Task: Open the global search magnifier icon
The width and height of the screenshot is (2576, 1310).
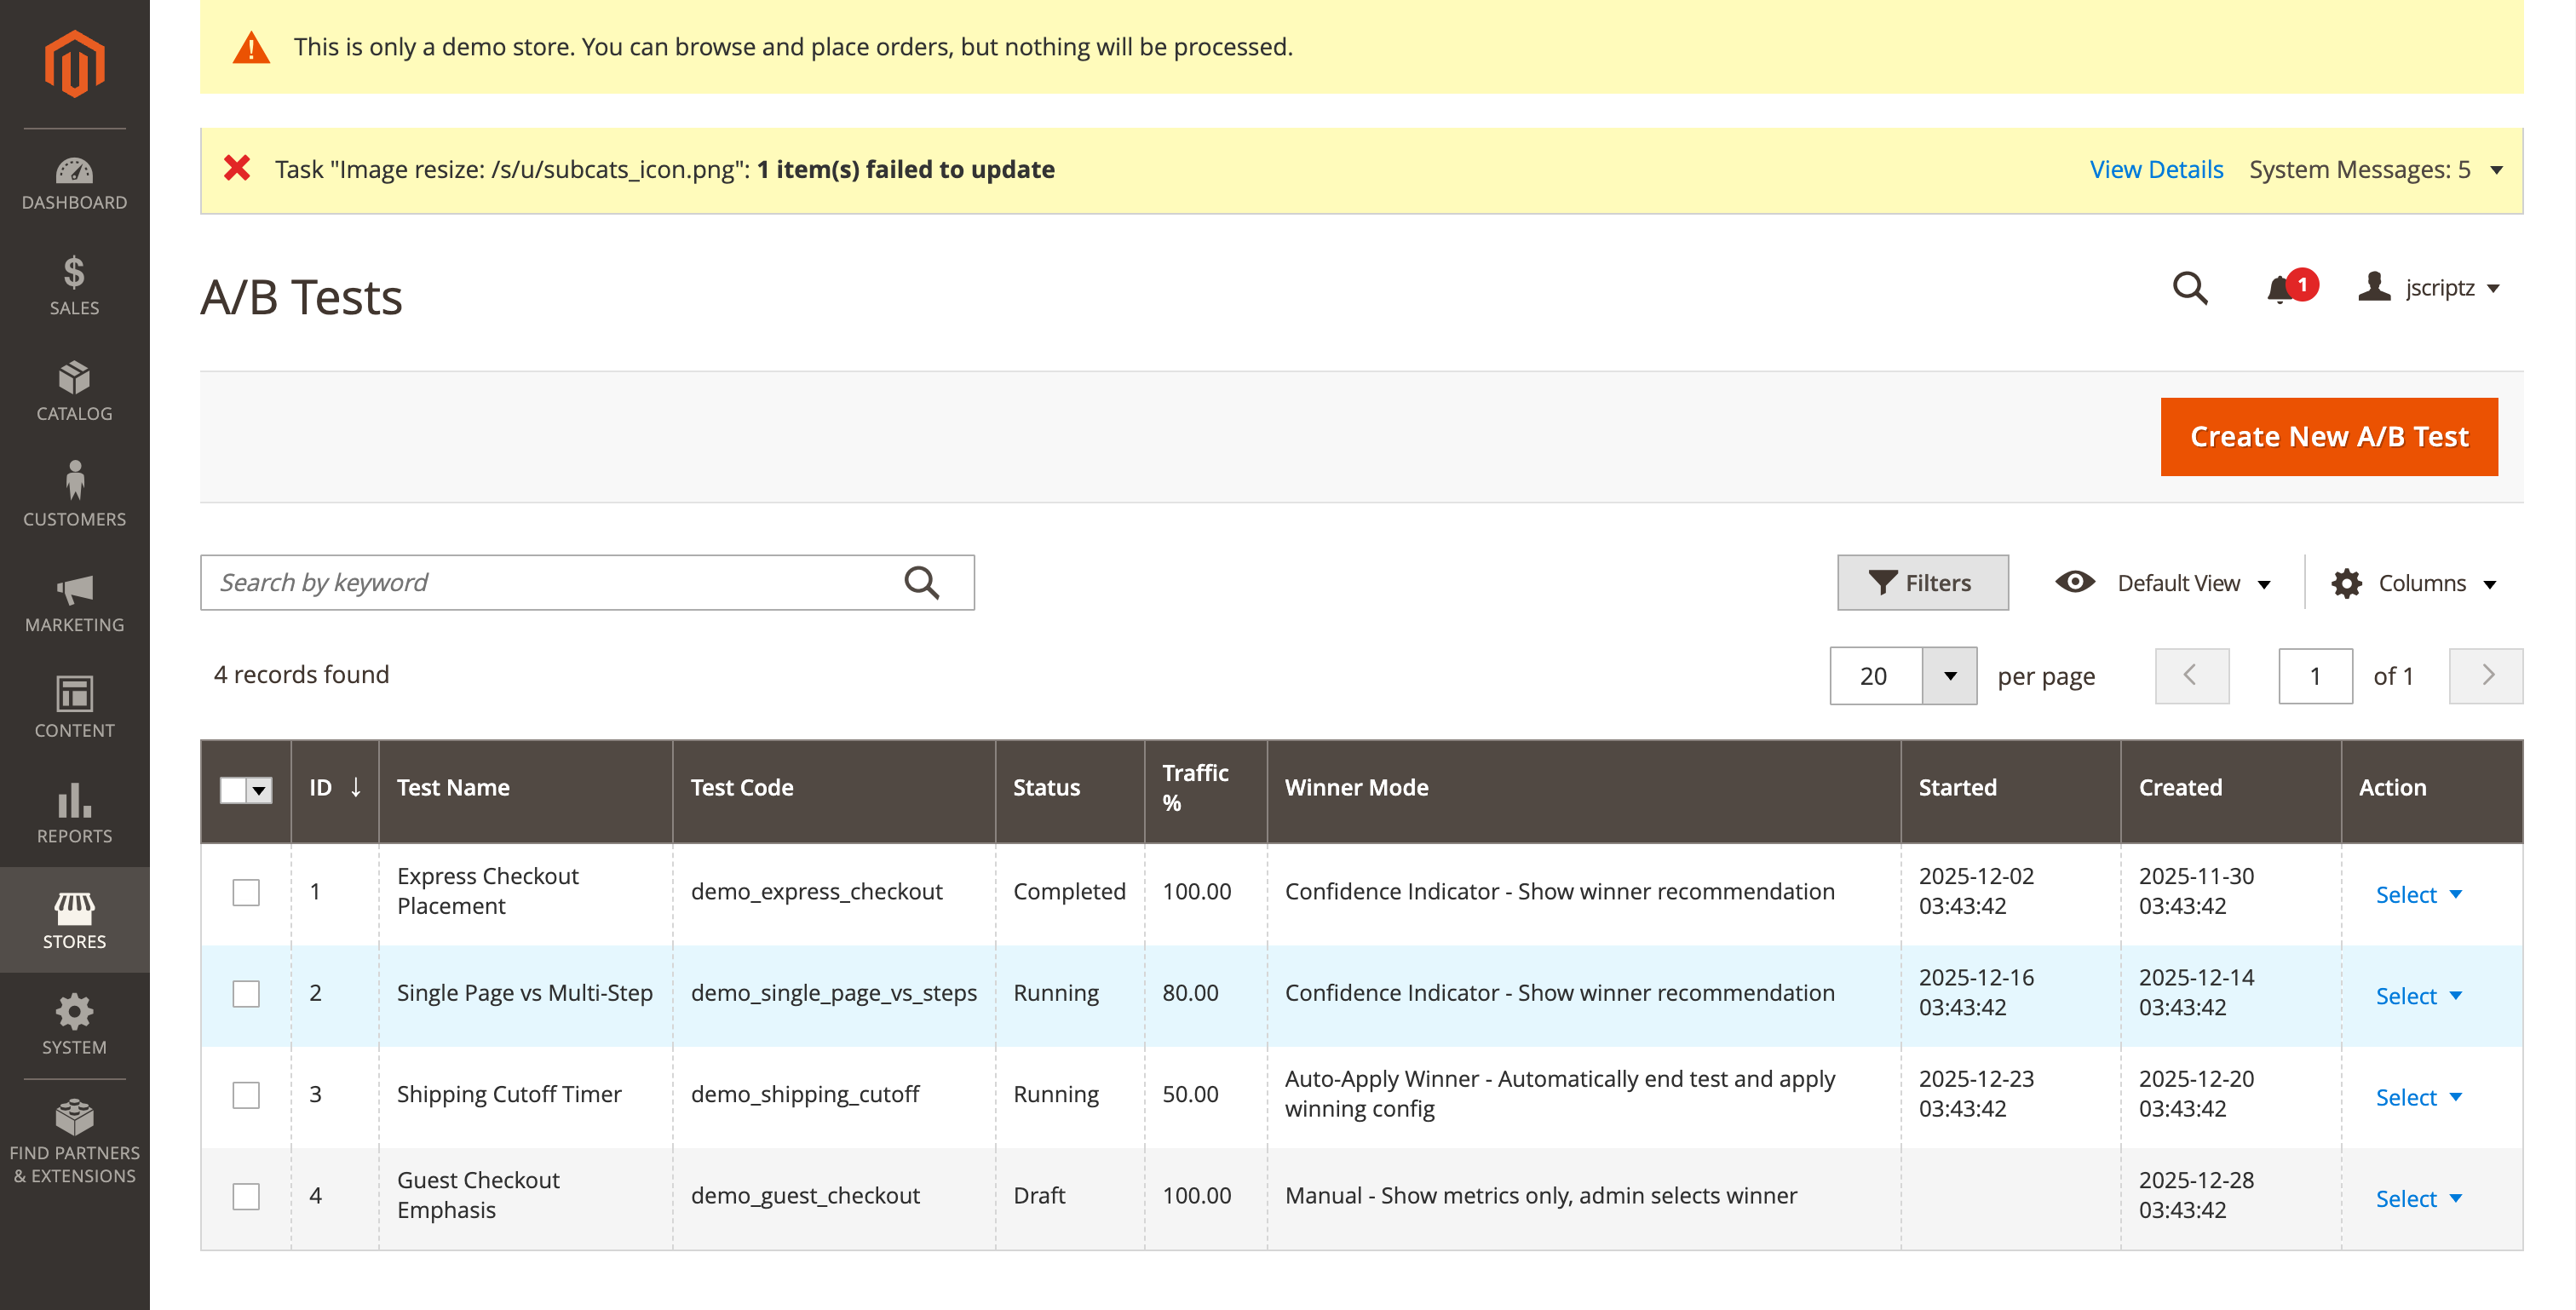Action: [x=2190, y=289]
